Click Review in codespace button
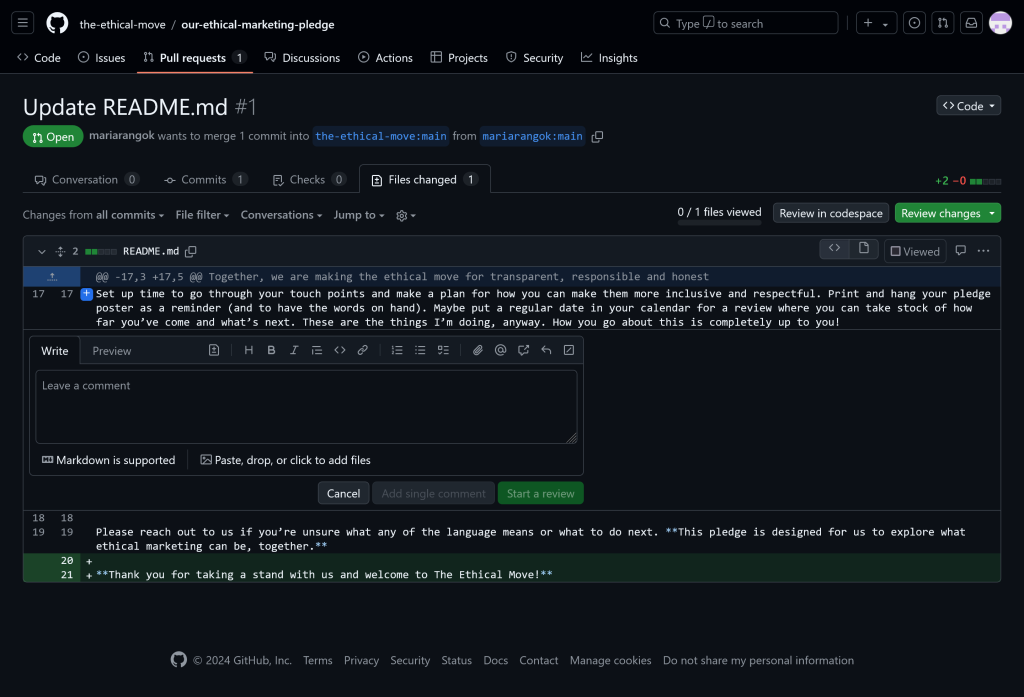This screenshot has height=697, width=1024. tap(830, 213)
